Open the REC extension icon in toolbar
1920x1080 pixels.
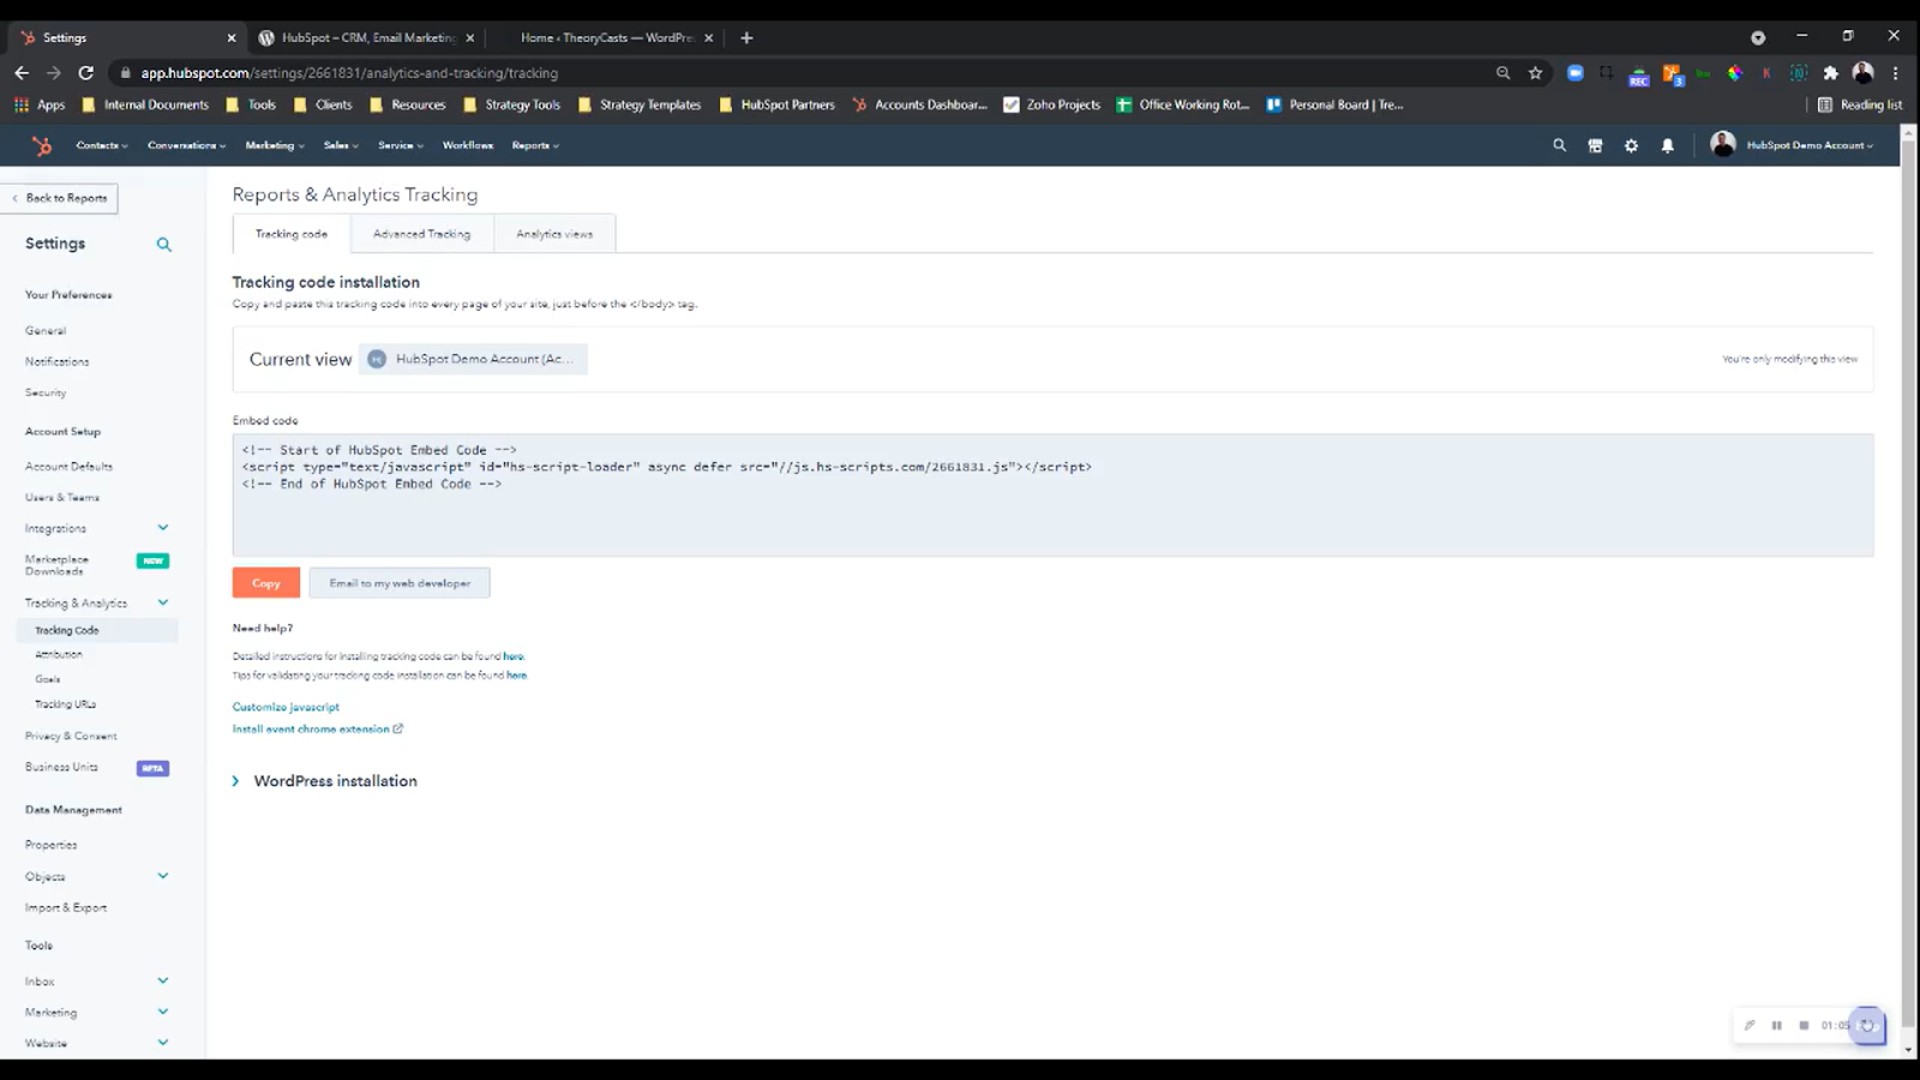pyautogui.click(x=1639, y=73)
